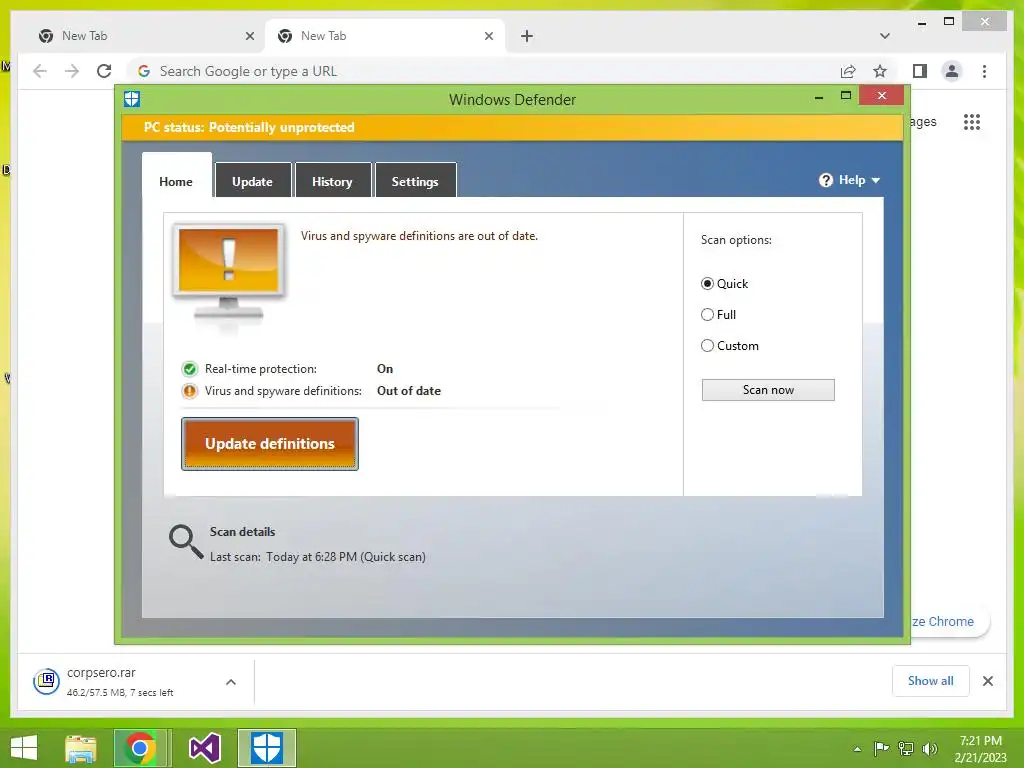The height and width of the screenshot is (768, 1024).
Task: Open File Explorer from taskbar
Action: coord(81,748)
